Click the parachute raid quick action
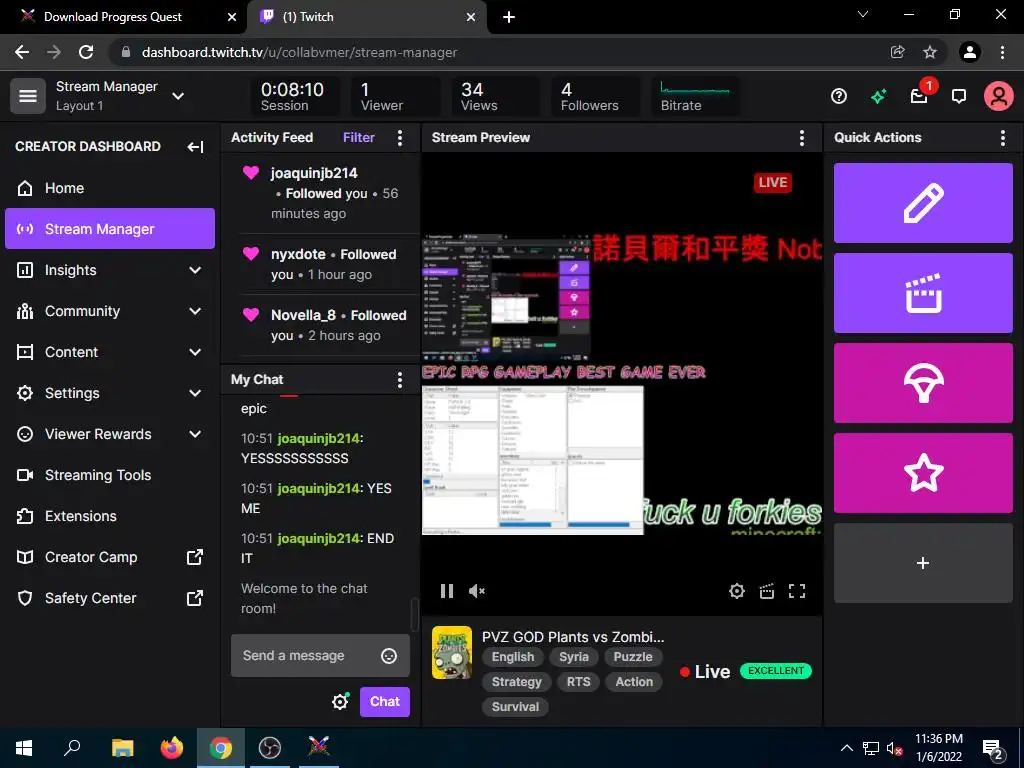 pyautogui.click(x=923, y=383)
